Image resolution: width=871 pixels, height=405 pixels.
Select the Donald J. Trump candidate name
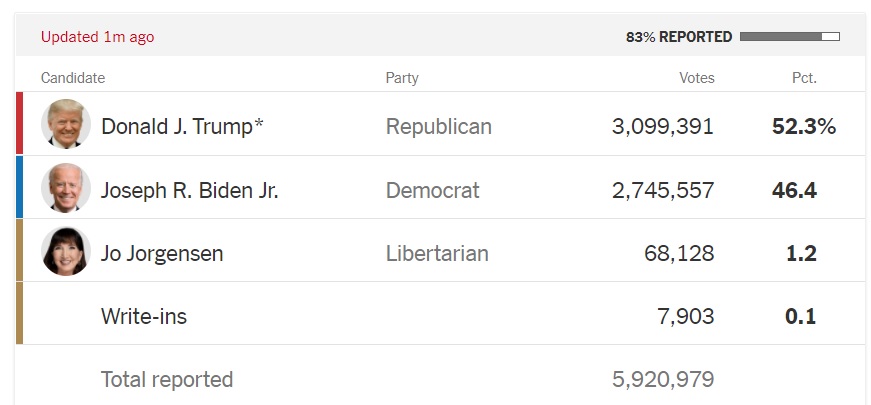tap(182, 127)
